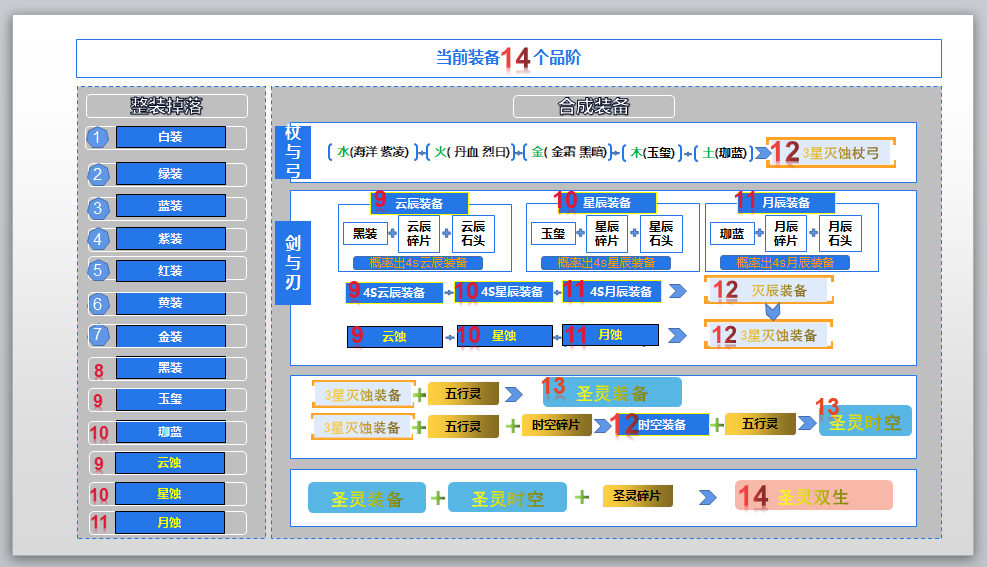
Task: Click the 当前装备14个品阶 title banner
Action: point(509,59)
